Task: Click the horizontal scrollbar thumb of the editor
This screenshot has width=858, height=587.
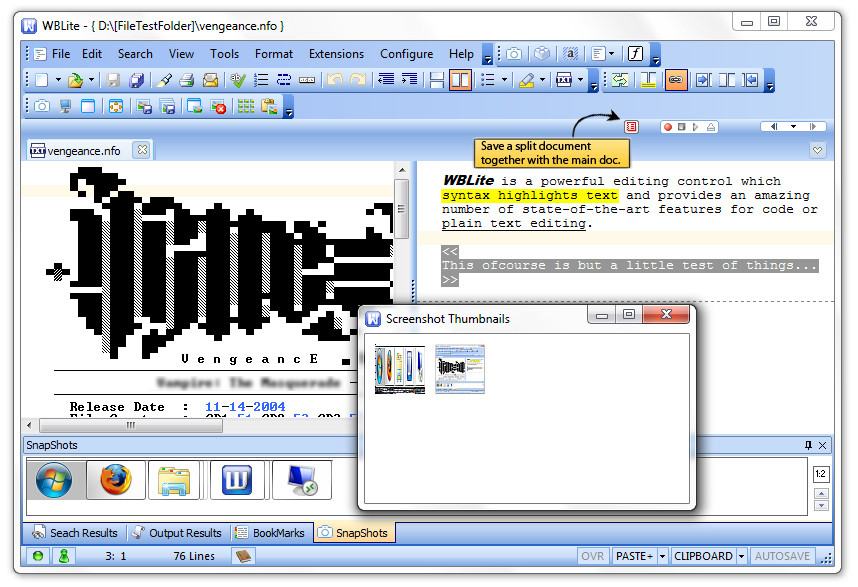Action: coord(131,425)
